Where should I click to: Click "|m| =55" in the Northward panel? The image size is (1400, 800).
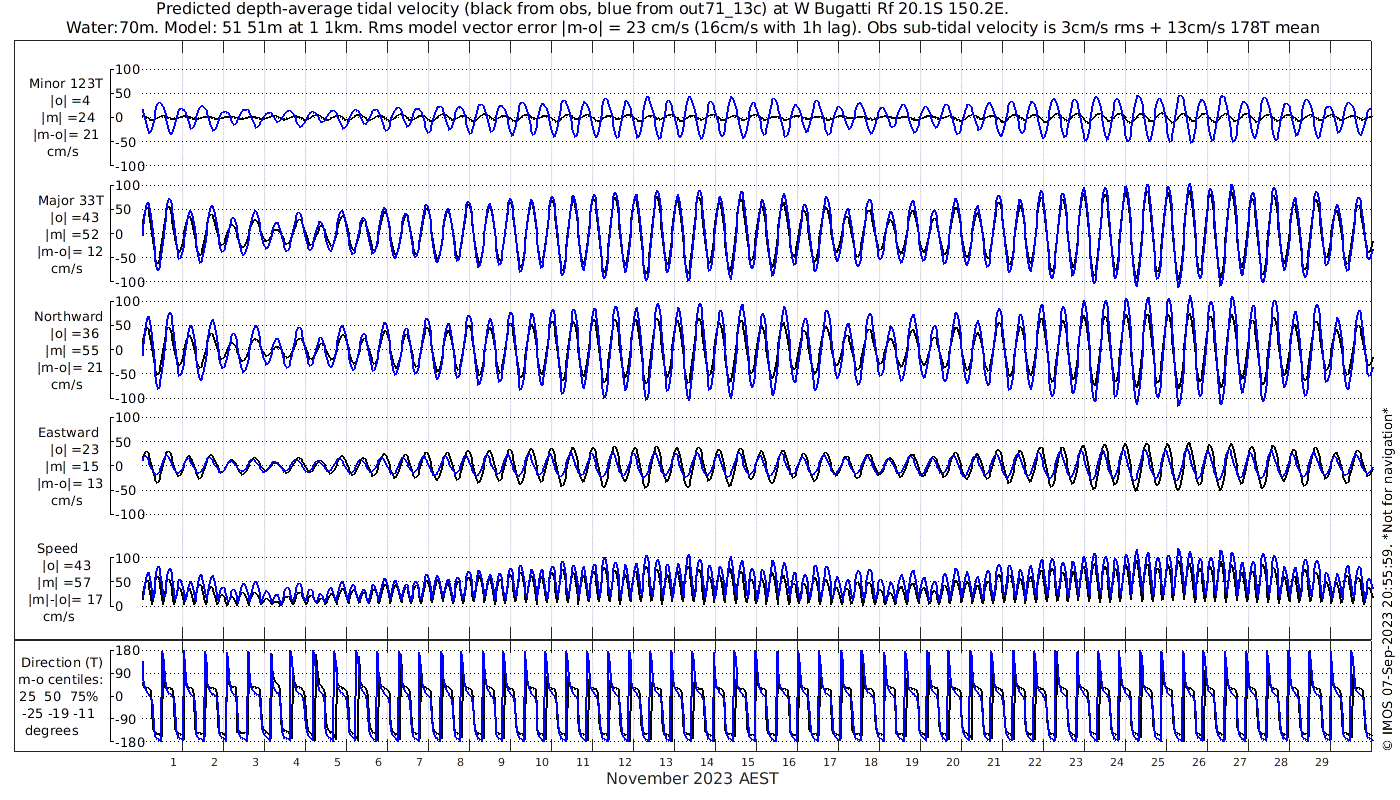coord(72,351)
